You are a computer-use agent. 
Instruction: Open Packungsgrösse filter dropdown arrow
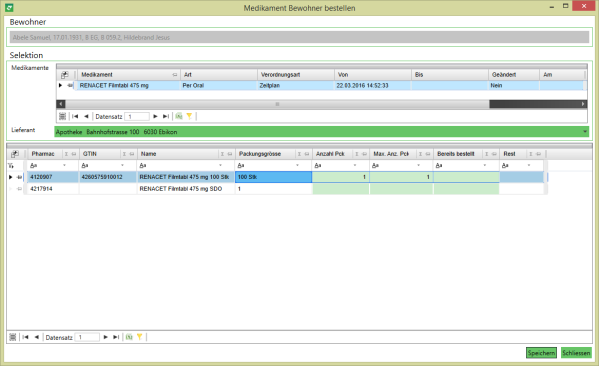297,165
